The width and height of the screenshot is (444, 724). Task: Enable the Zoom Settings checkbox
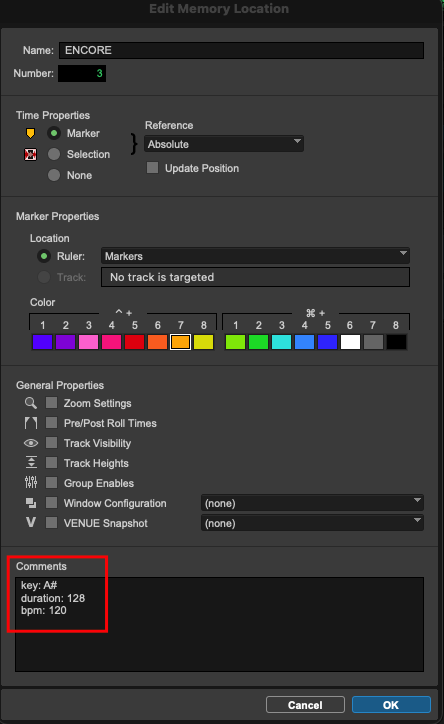51,403
